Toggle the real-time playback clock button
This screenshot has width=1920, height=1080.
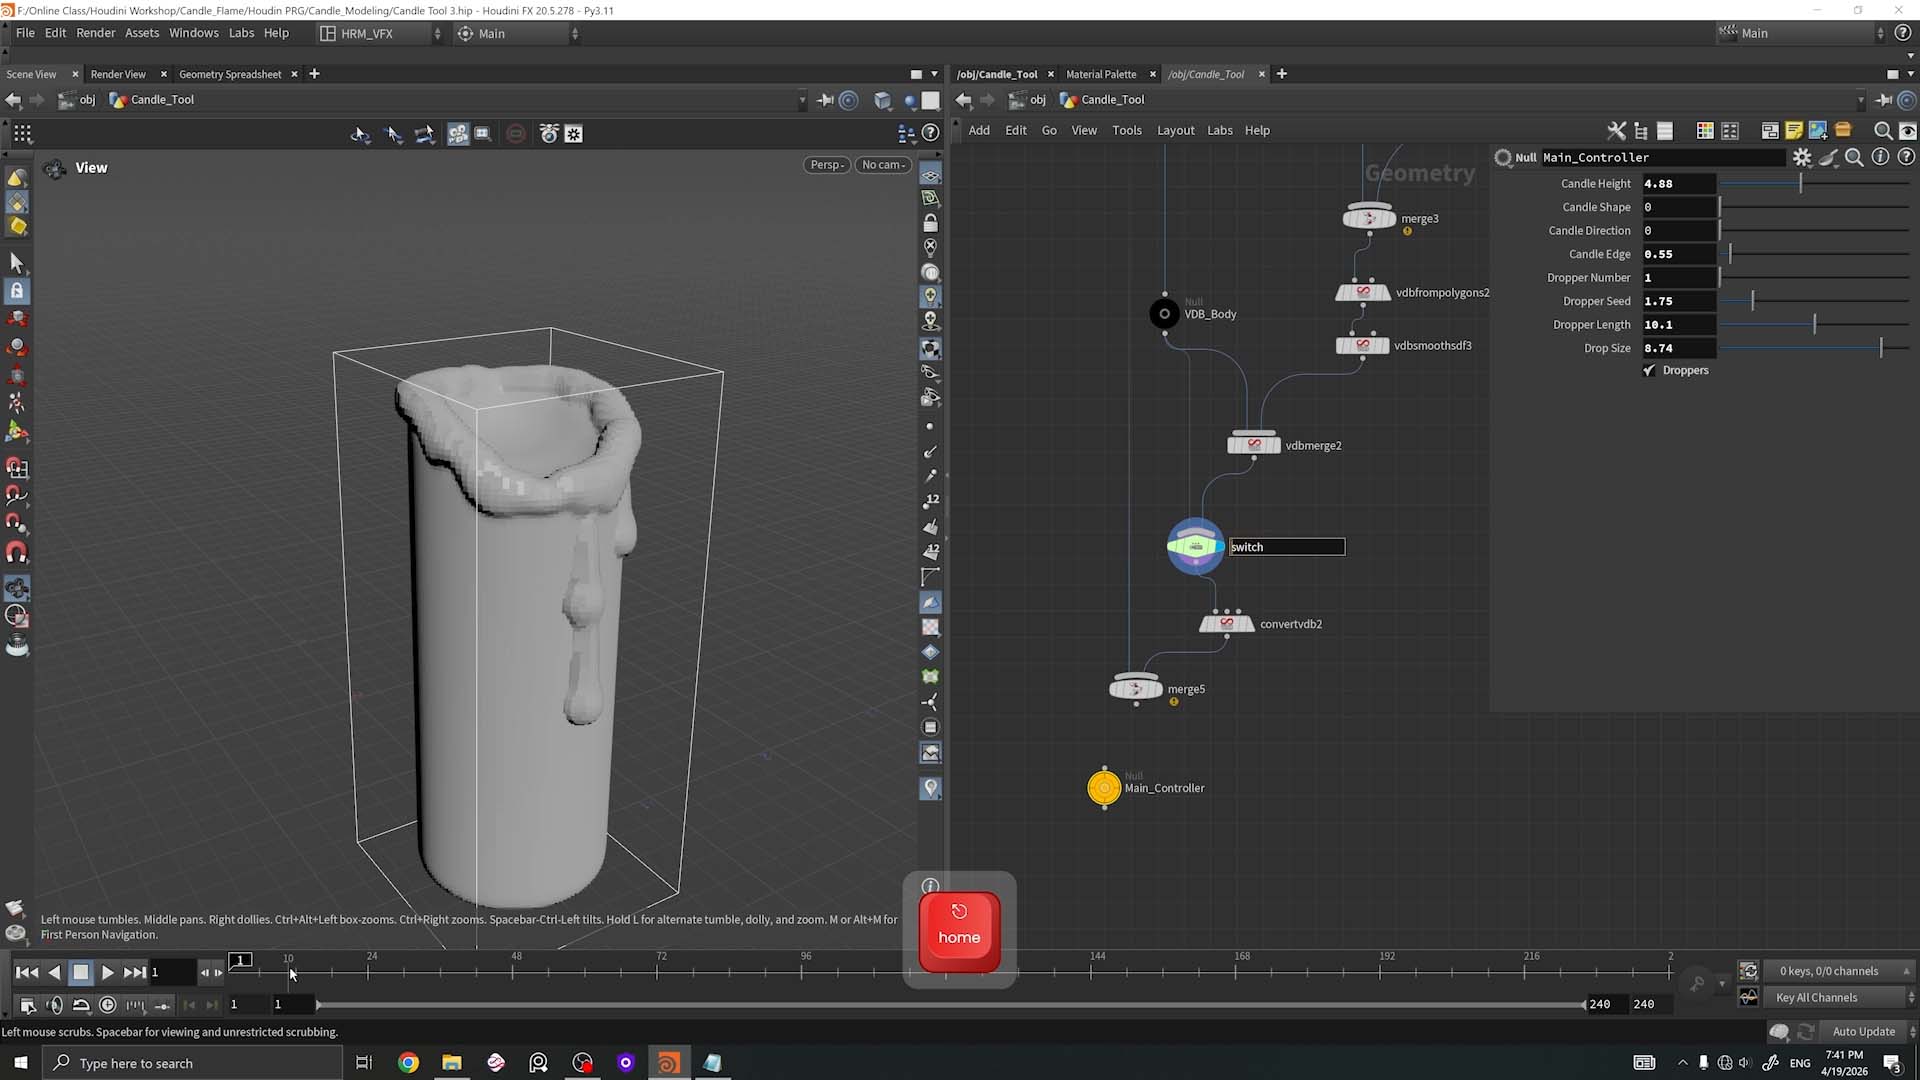tap(108, 1004)
